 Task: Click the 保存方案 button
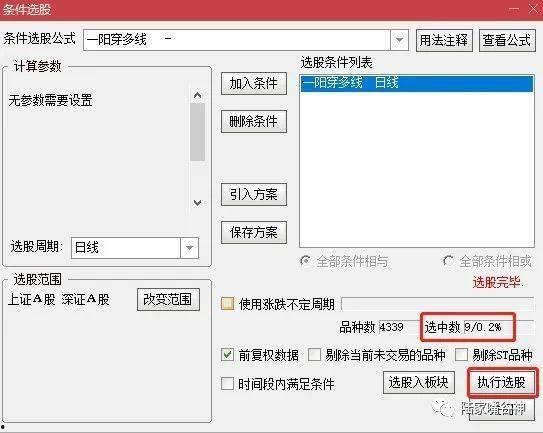(254, 232)
